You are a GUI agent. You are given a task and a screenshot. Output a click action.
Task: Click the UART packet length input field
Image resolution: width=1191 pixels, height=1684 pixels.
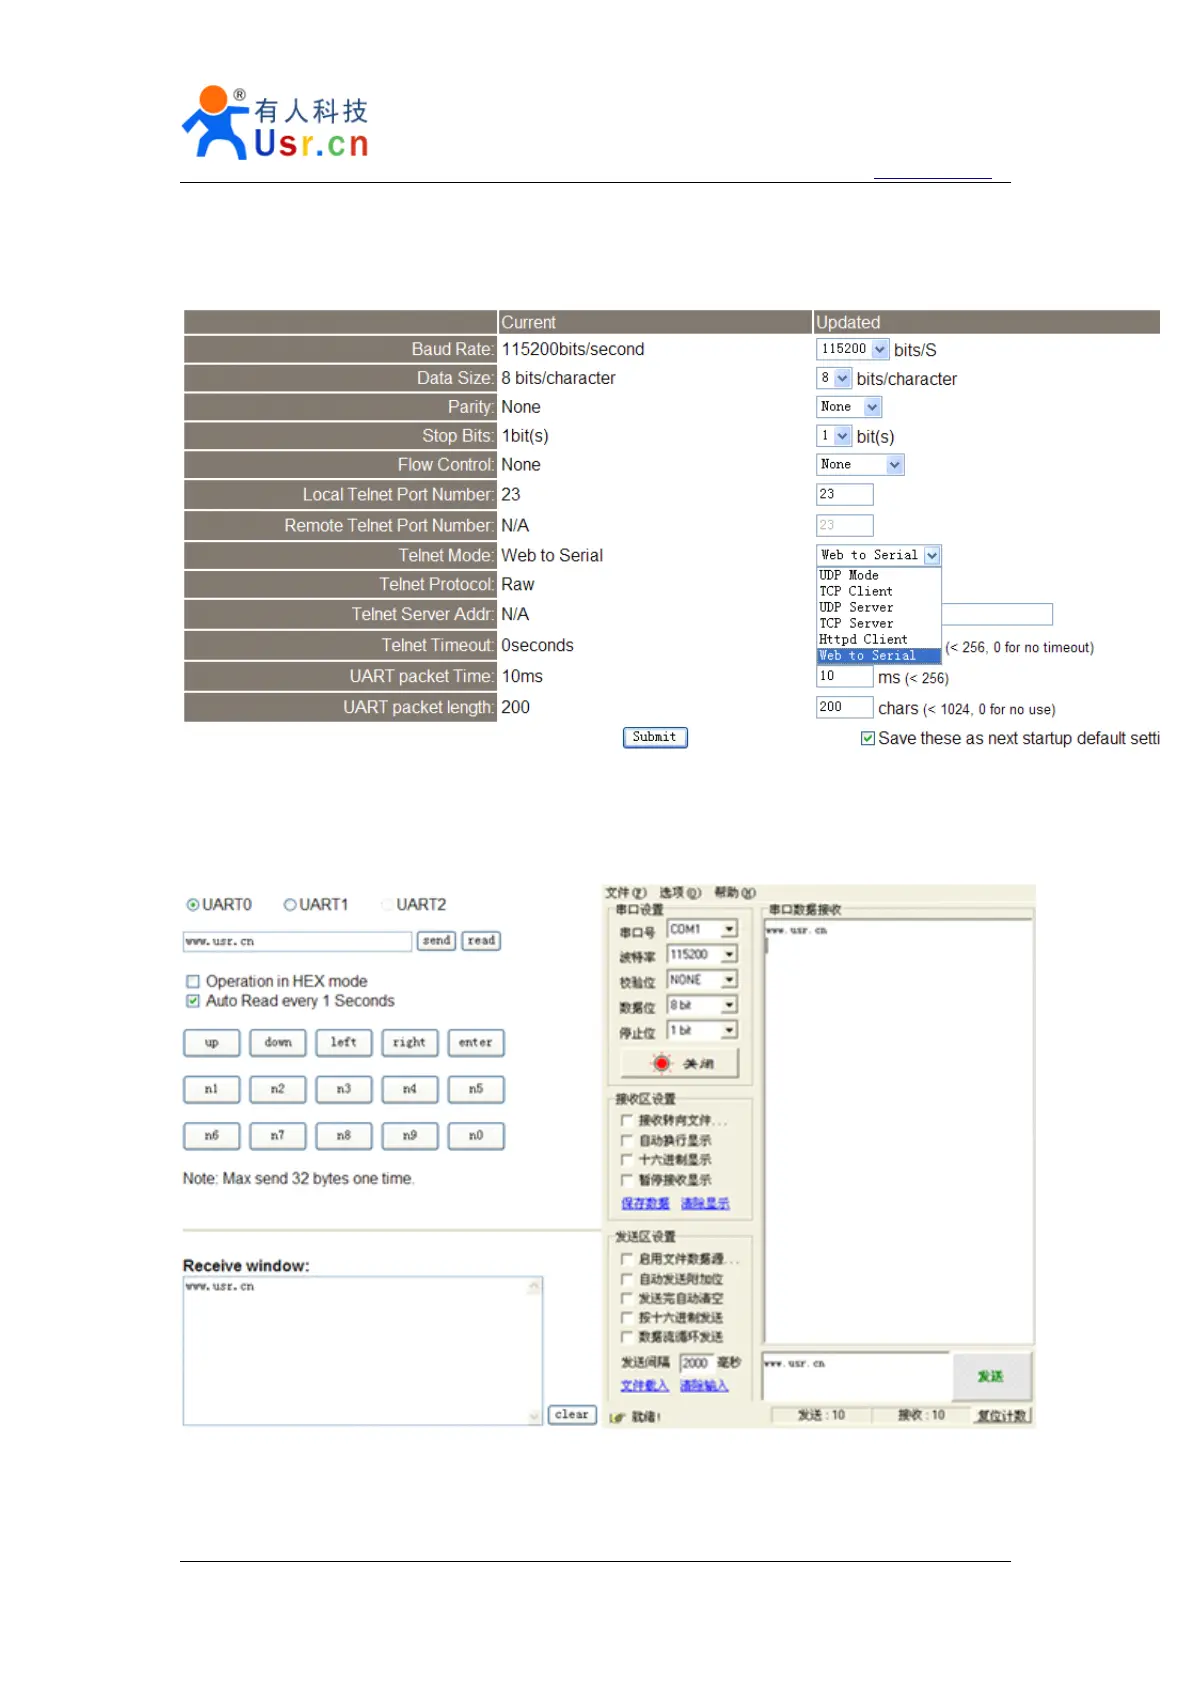pos(845,707)
